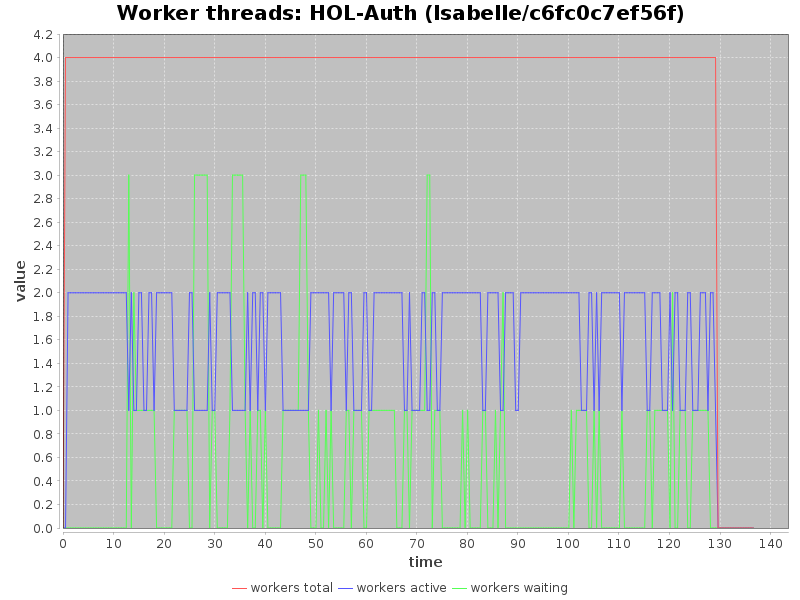Click the 30 tick on the time axis
The image size is (800, 600).
215,543
